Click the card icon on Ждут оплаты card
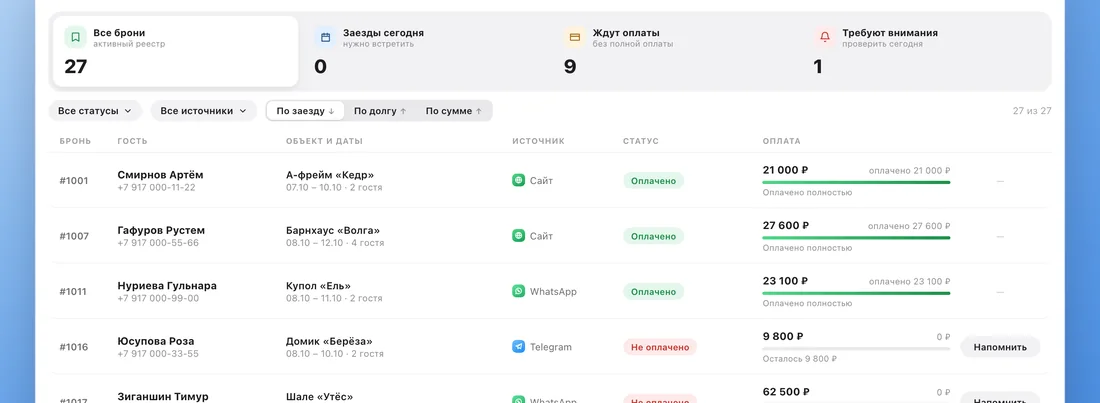The image size is (1100, 403). (575, 37)
